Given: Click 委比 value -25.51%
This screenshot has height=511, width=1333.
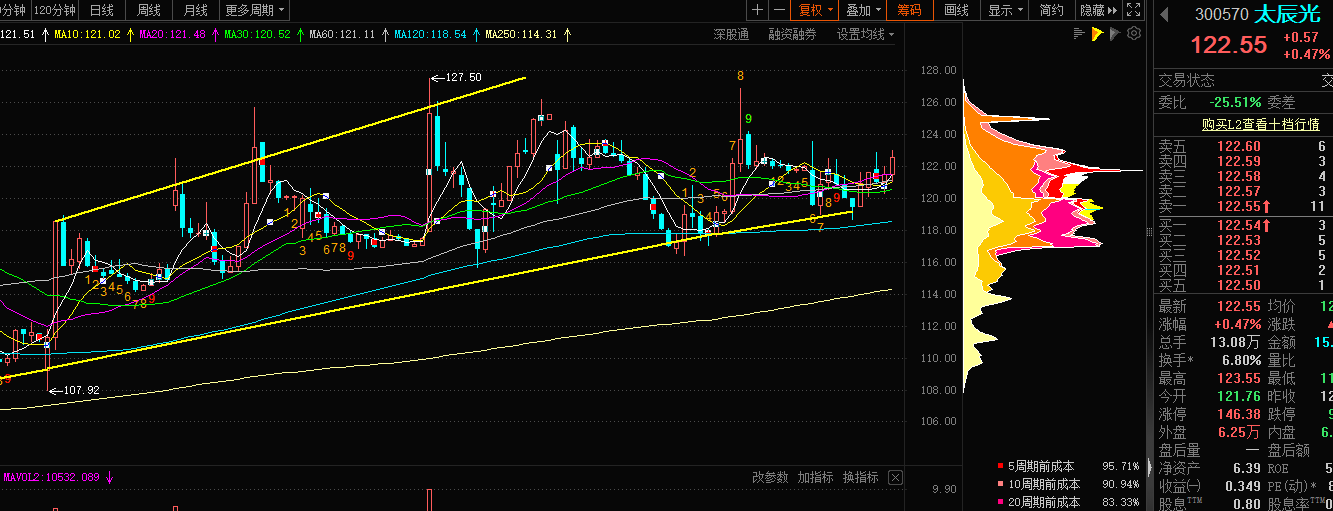Looking at the screenshot, I should click(x=1235, y=102).
